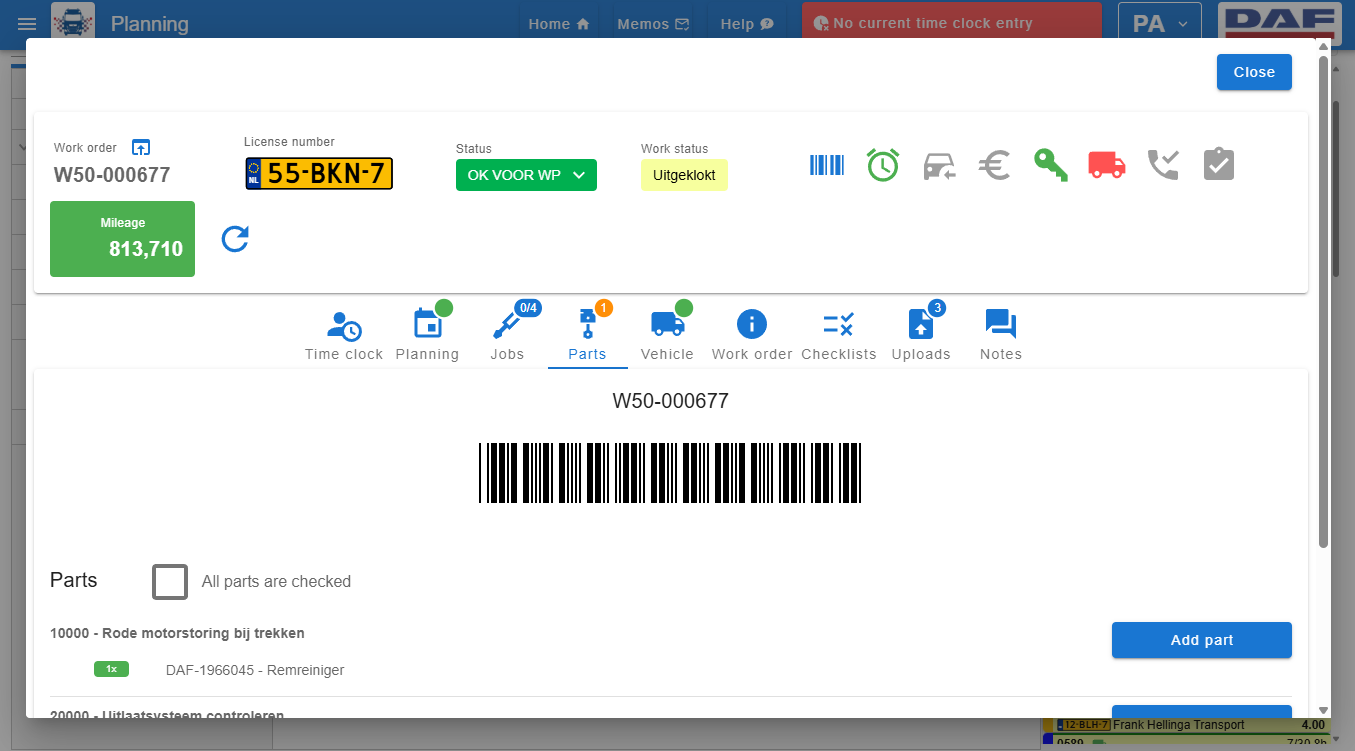The height and width of the screenshot is (751, 1355).
Task: Open the OK VOOR WP status dropdown
Action: (526, 175)
